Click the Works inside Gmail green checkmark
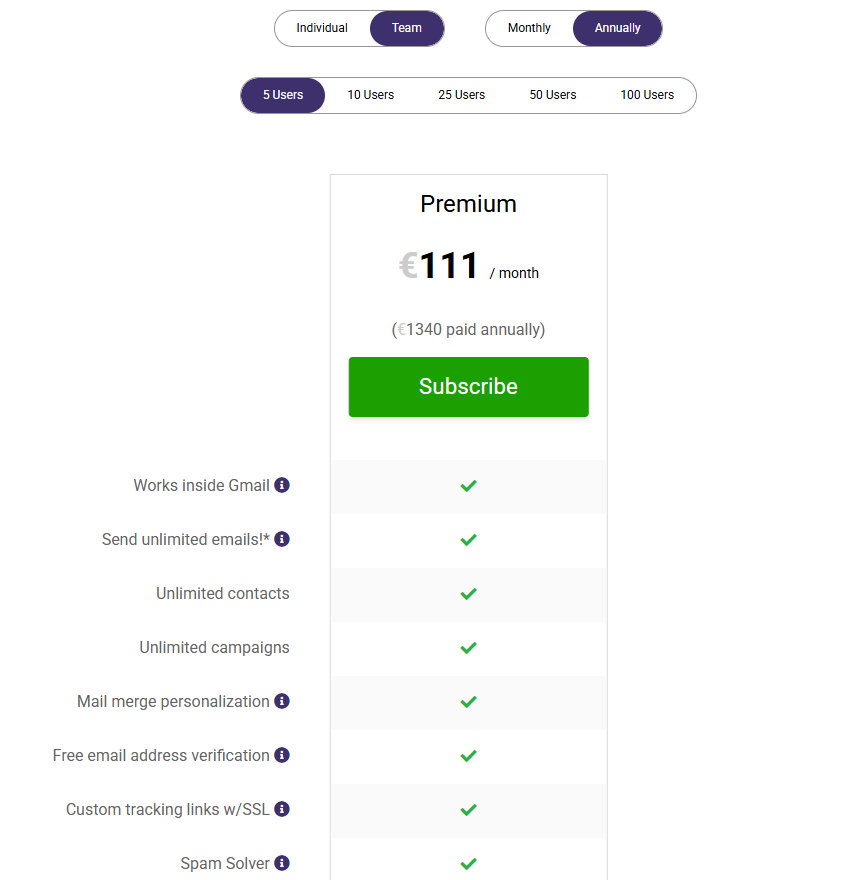Viewport: 851px width, 880px height. (468, 486)
